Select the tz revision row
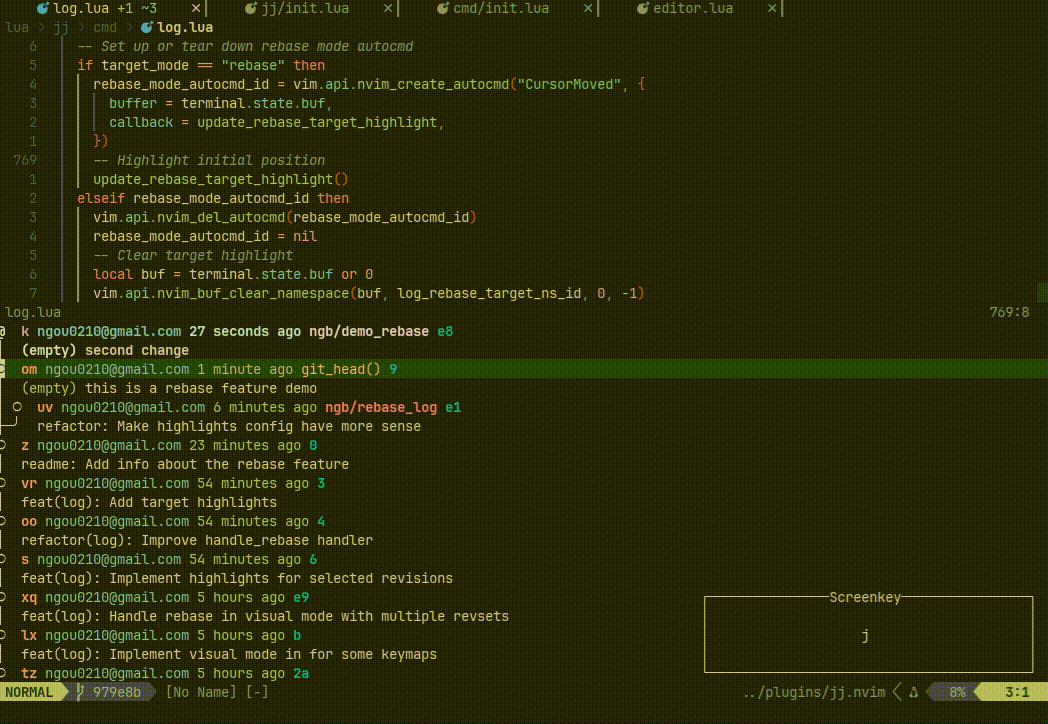The height and width of the screenshot is (724, 1048). click(165, 674)
